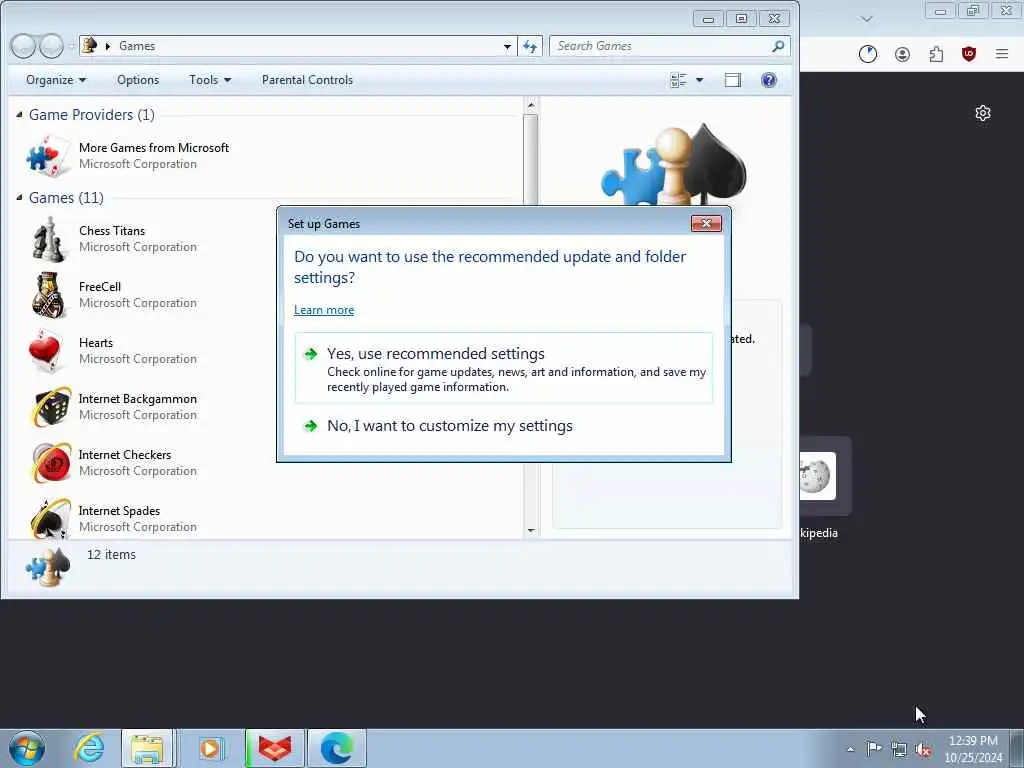This screenshot has width=1024, height=768.
Task: Toggle the preview pane icon
Action: tap(733, 80)
